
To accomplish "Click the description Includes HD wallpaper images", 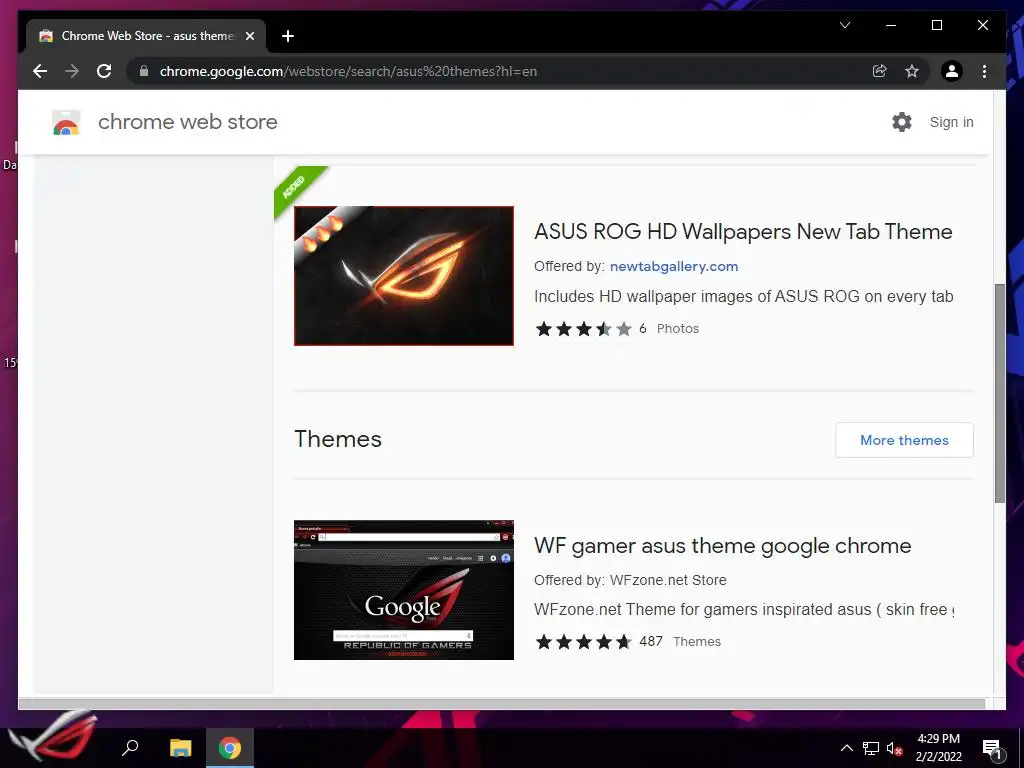I will tap(743, 296).
